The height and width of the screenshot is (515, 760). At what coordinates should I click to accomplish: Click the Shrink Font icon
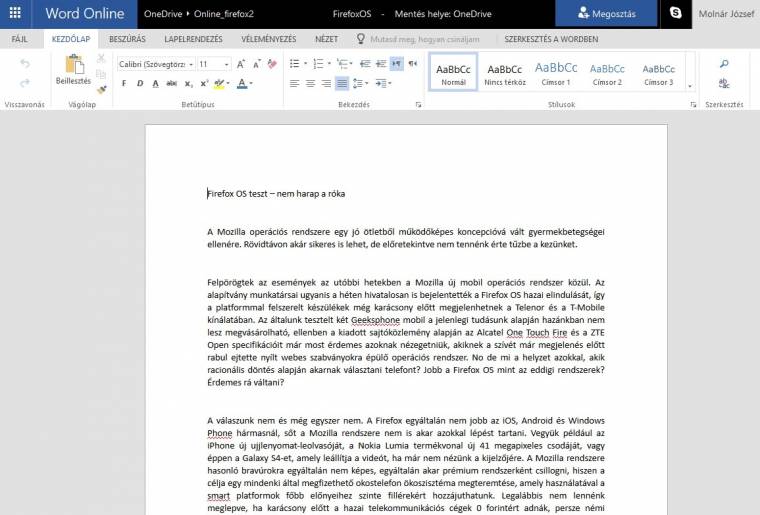[256, 64]
